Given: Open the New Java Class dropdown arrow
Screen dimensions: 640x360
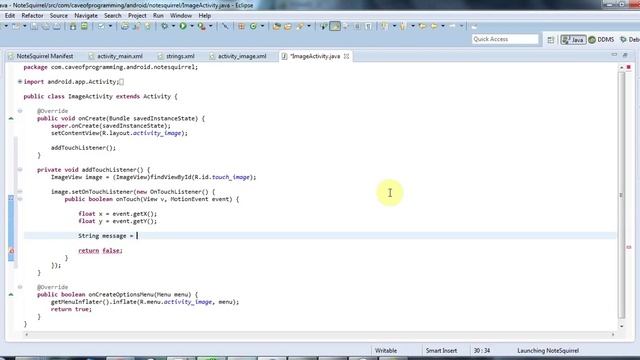Looking at the screenshot, I should (262, 27).
